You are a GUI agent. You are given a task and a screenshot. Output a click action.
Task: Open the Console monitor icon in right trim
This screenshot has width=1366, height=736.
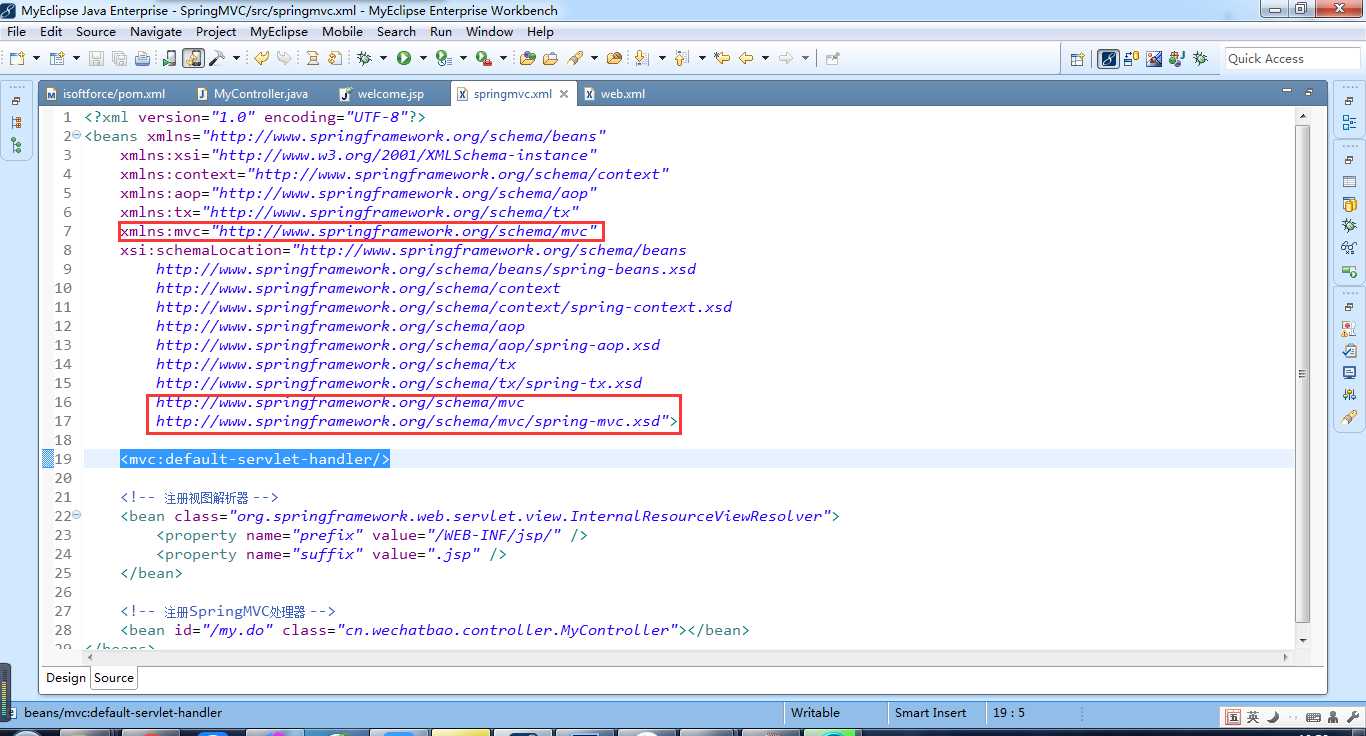pyautogui.click(x=1349, y=373)
